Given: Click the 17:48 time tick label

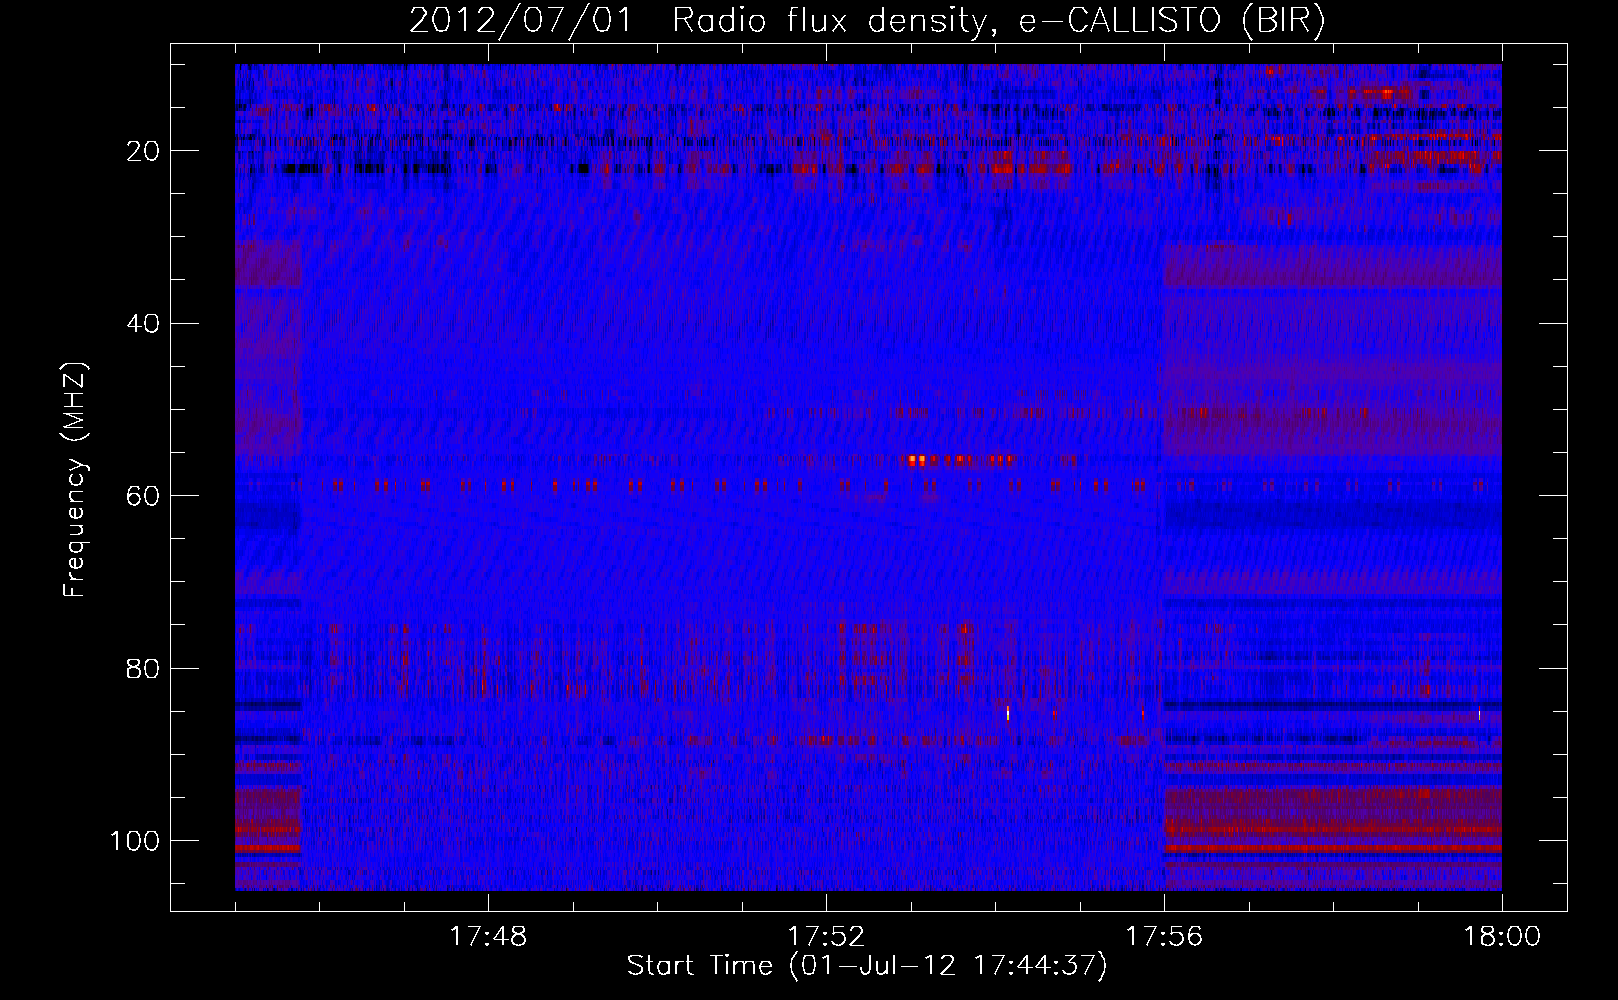Looking at the screenshot, I should click(x=488, y=937).
